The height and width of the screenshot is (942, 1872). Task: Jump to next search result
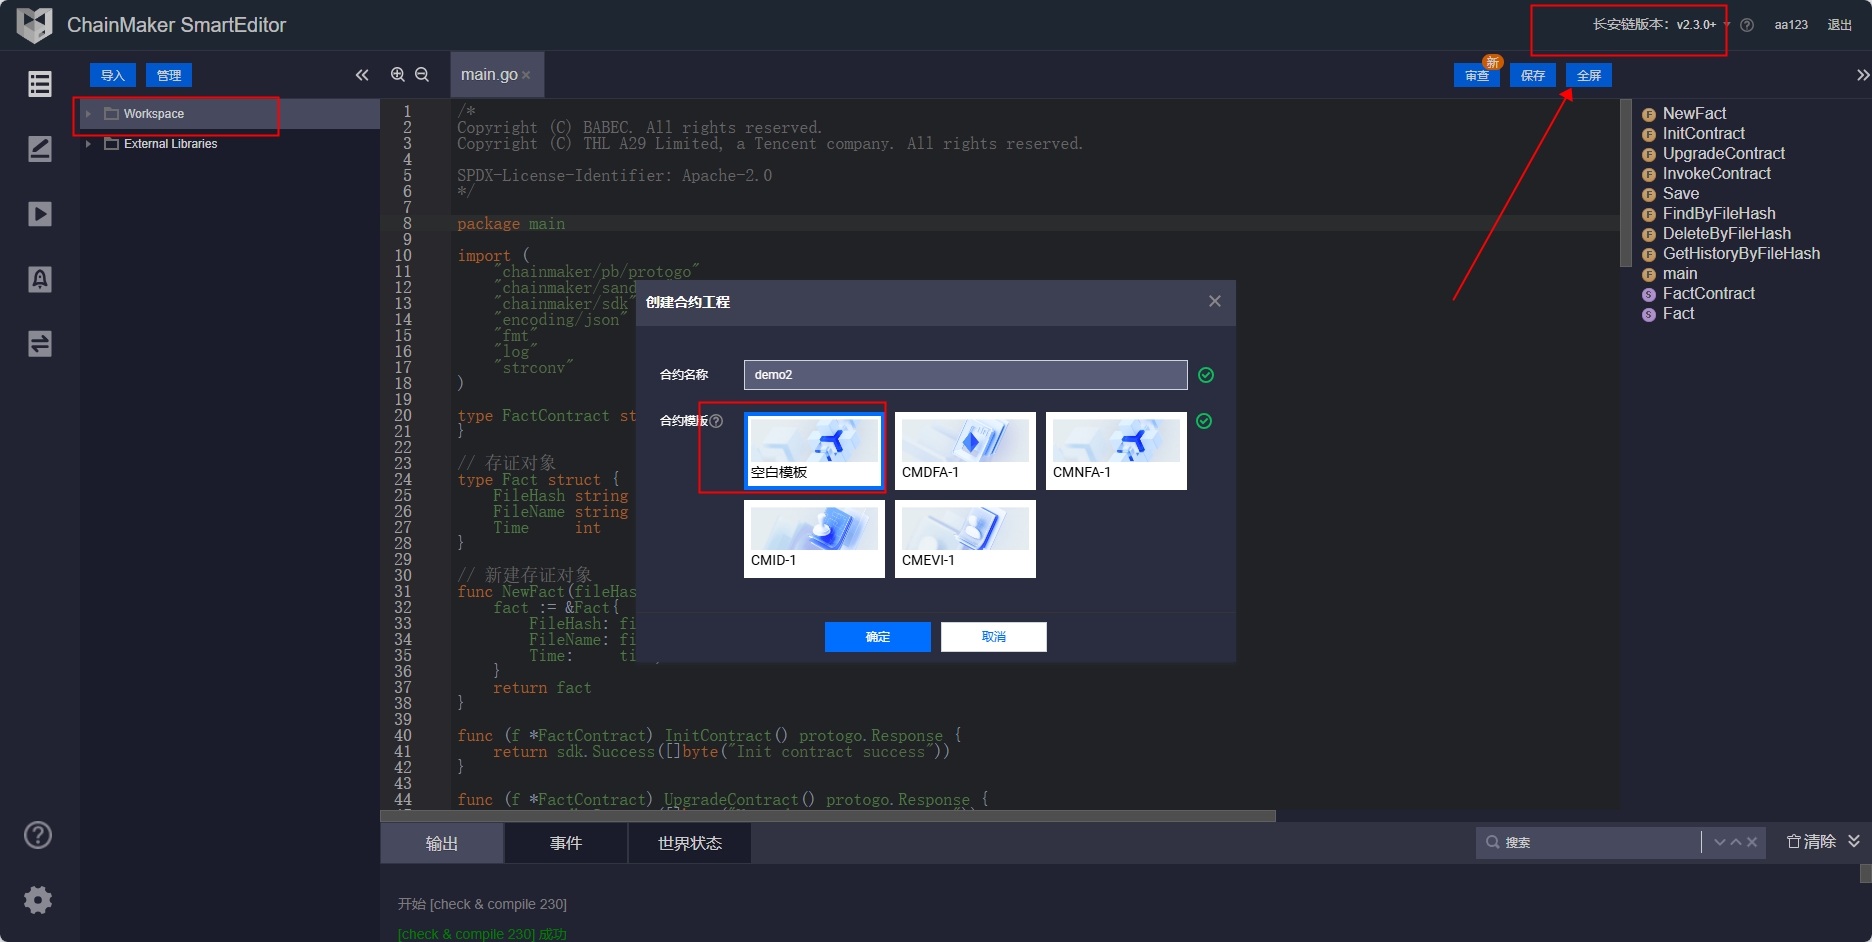1720,842
